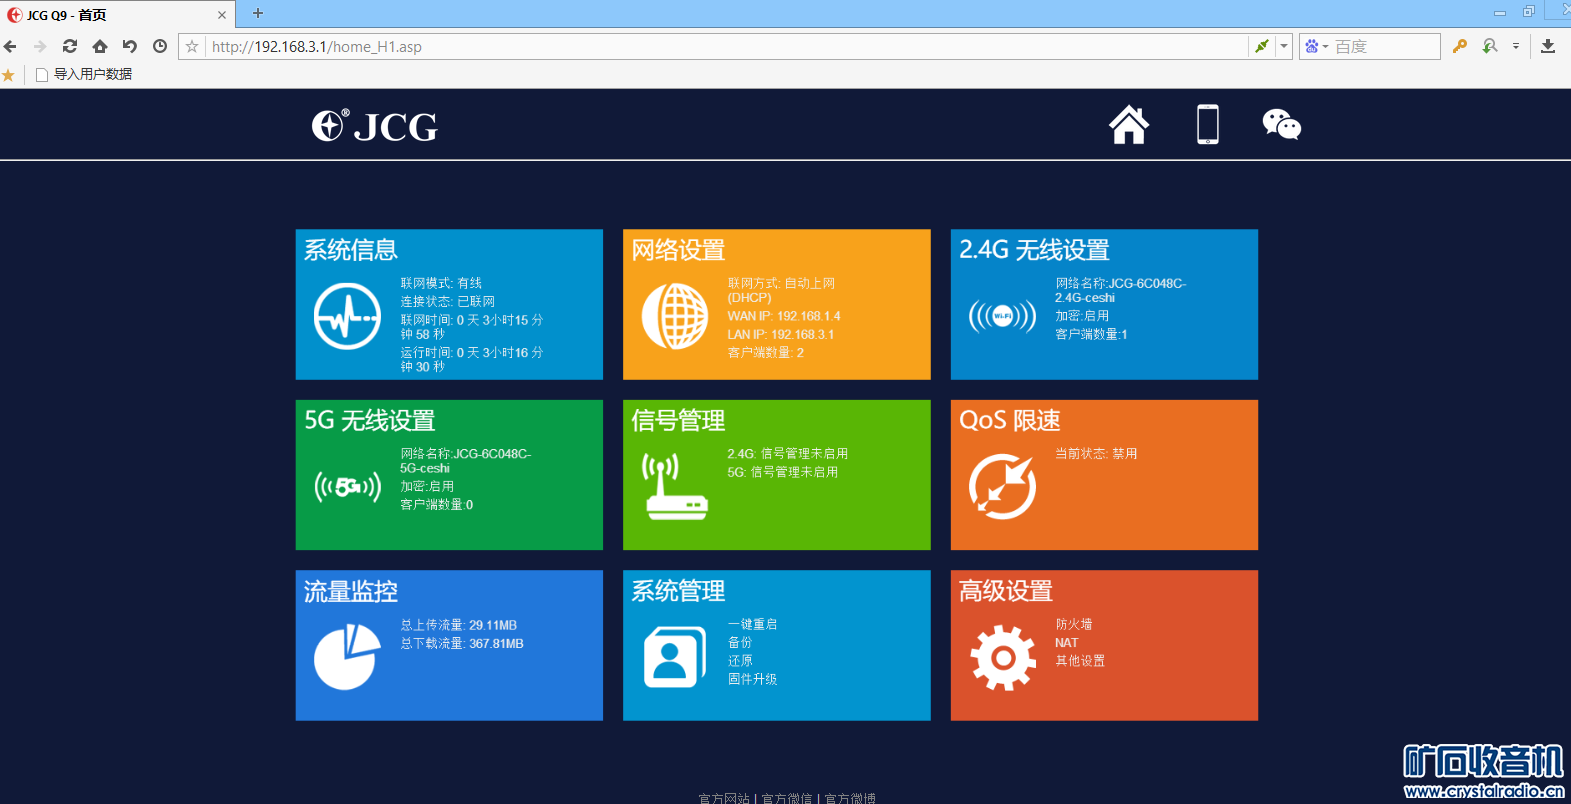Screen dimensions: 1571x804
Task: Click the WeChat icon in header
Action: click(x=1281, y=125)
